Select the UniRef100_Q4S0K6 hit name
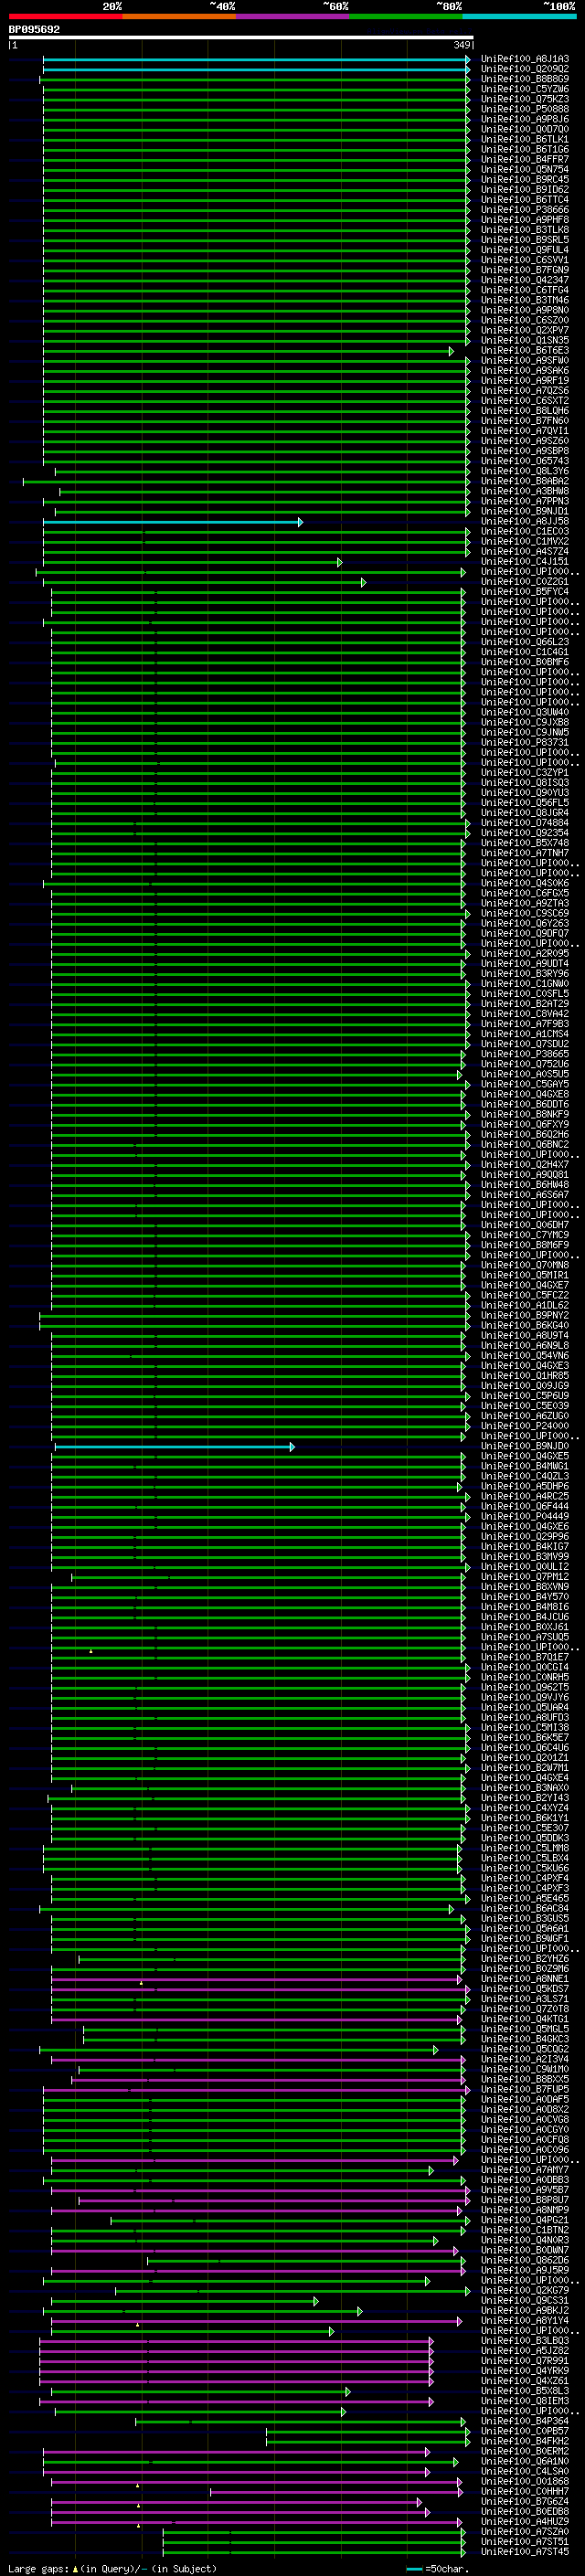Image resolution: width=585 pixels, height=2576 pixels. point(525,883)
